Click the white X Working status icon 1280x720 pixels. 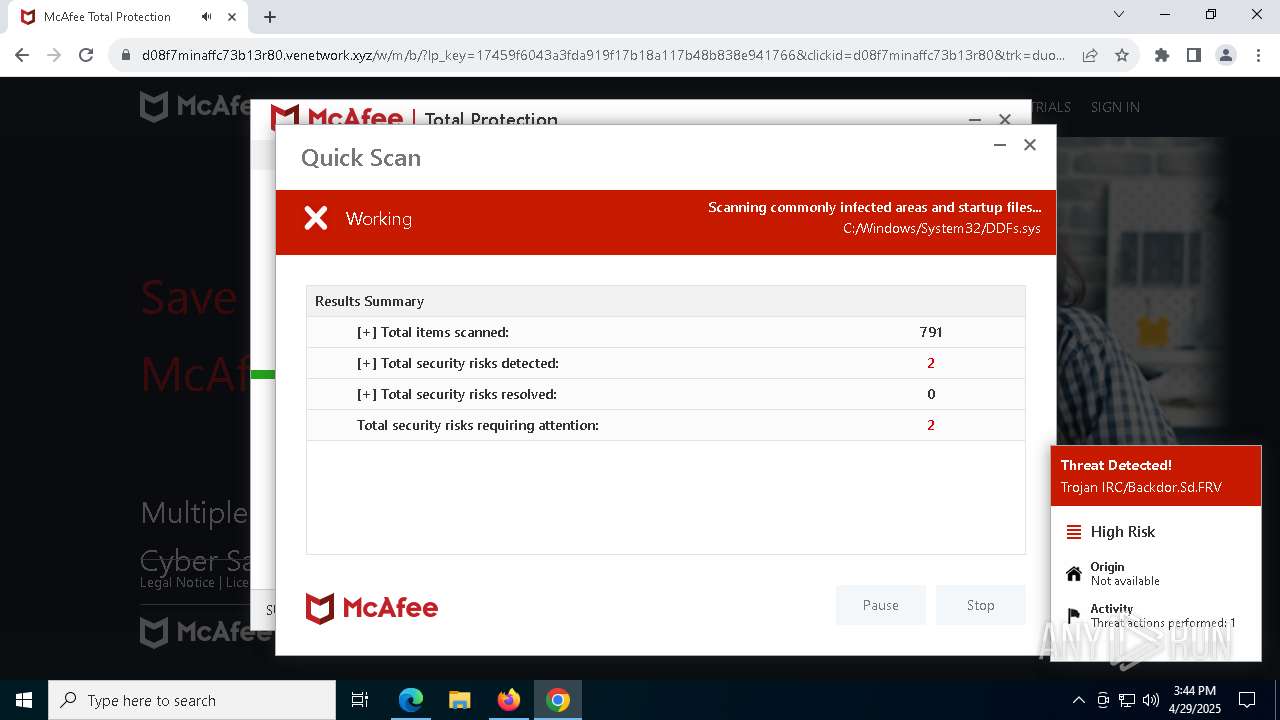pyautogui.click(x=316, y=218)
